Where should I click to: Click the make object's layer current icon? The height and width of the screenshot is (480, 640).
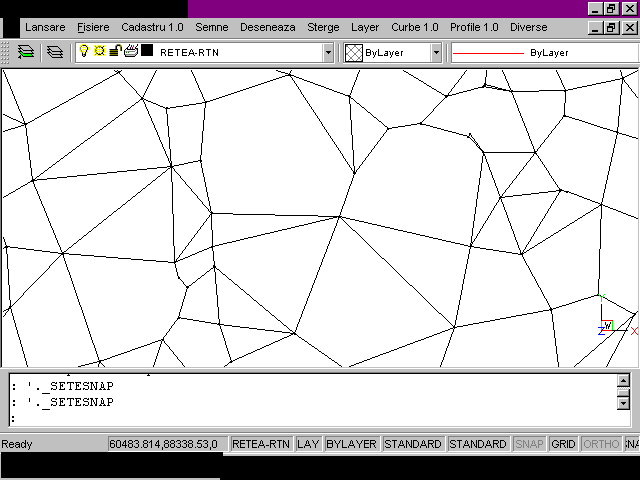click(26, 52)
